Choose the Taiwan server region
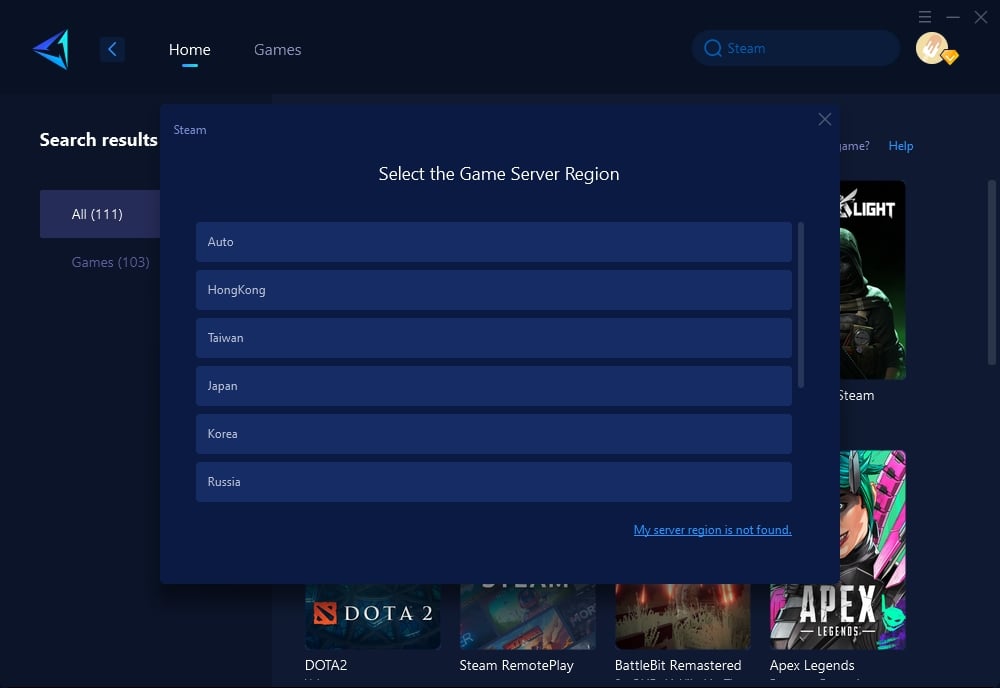 pyautogui.click(x=494, y=338)
